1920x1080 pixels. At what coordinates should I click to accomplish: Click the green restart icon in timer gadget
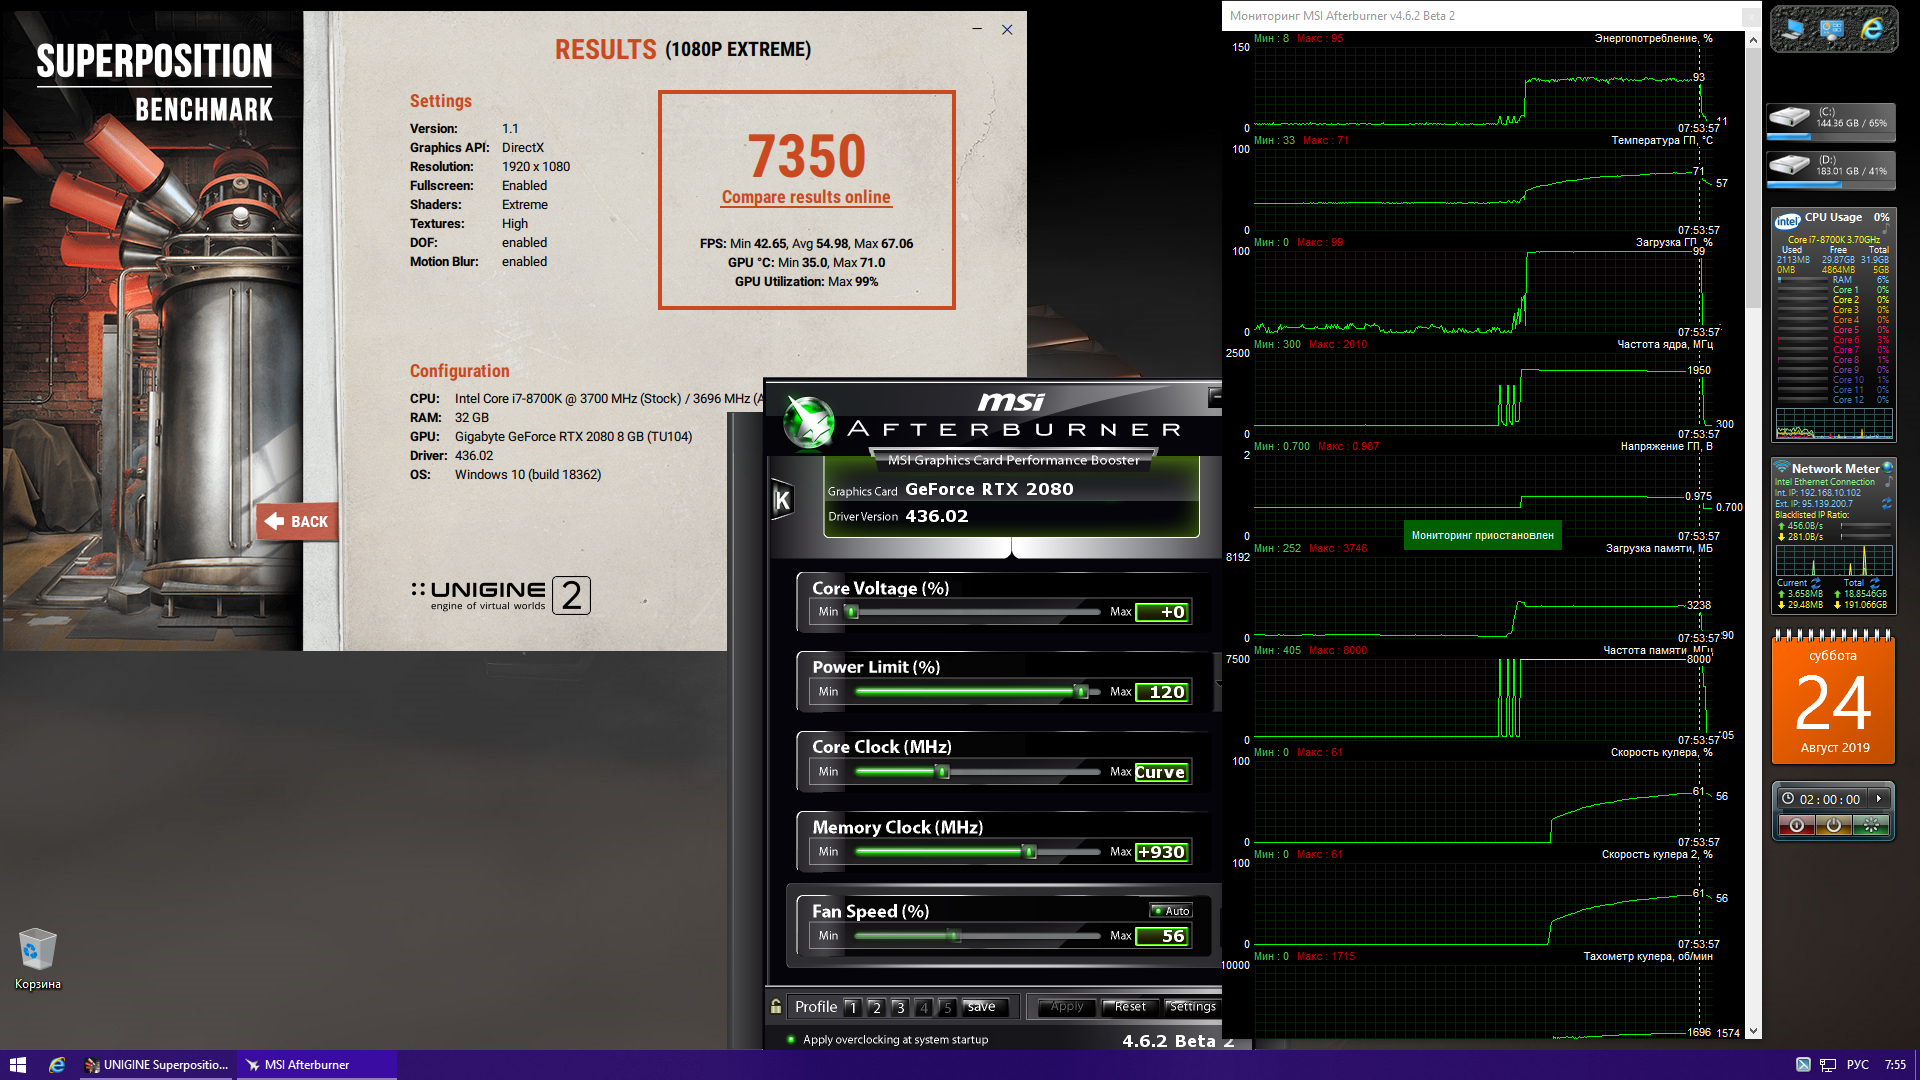[x=1870, y=825]
